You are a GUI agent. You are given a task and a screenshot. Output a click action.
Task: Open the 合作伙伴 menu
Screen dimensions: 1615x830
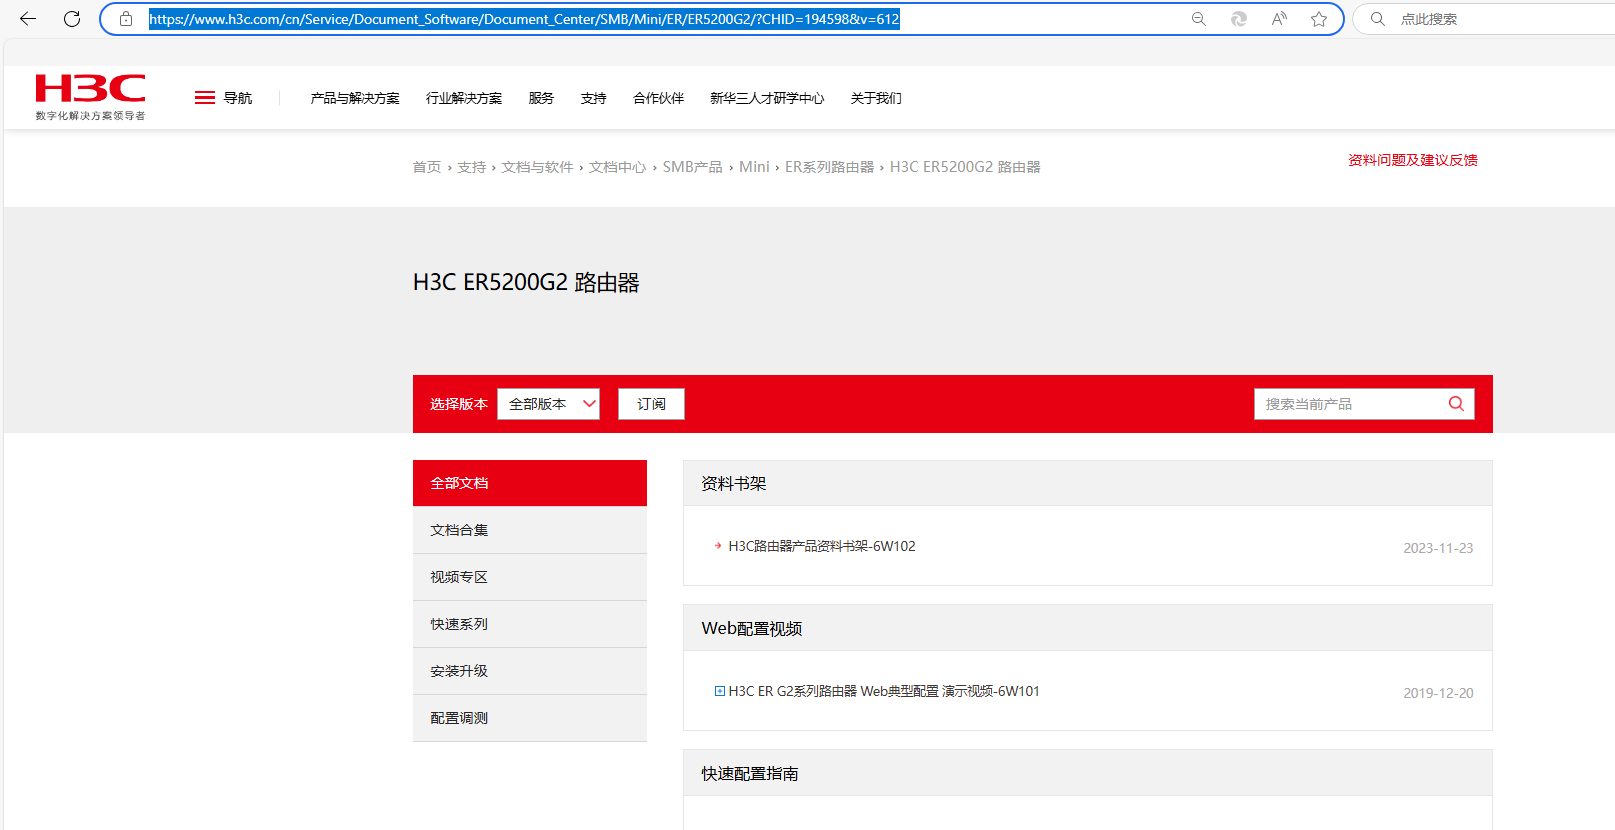point(658,98)
